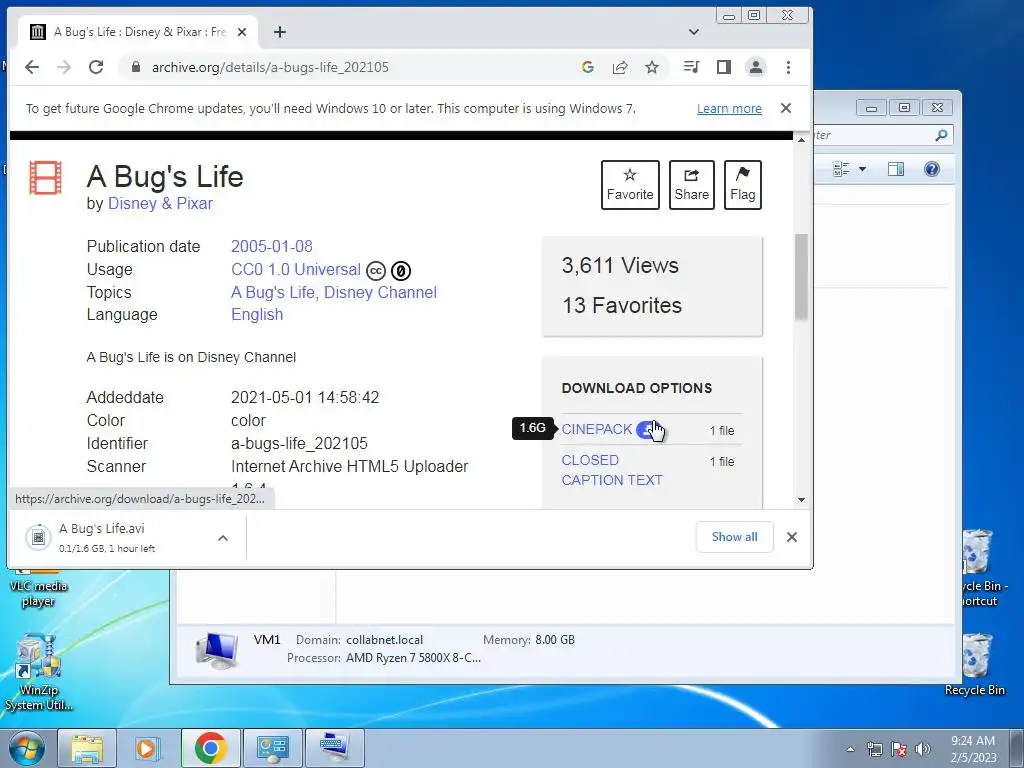Flag this item with Flag button

743,185
